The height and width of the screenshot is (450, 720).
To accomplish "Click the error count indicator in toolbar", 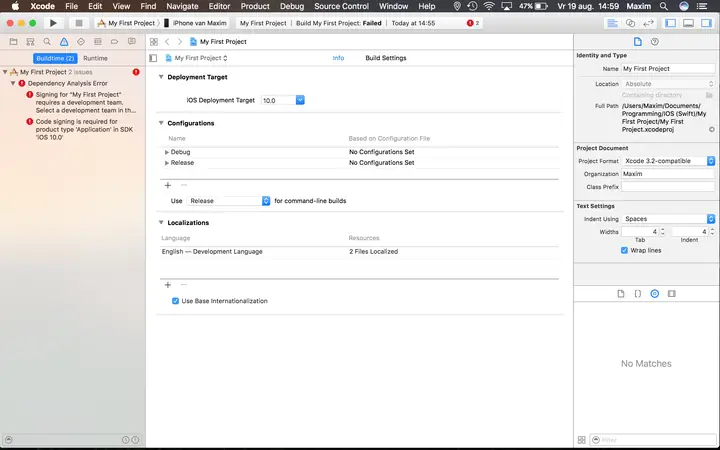I will point(473,23).
